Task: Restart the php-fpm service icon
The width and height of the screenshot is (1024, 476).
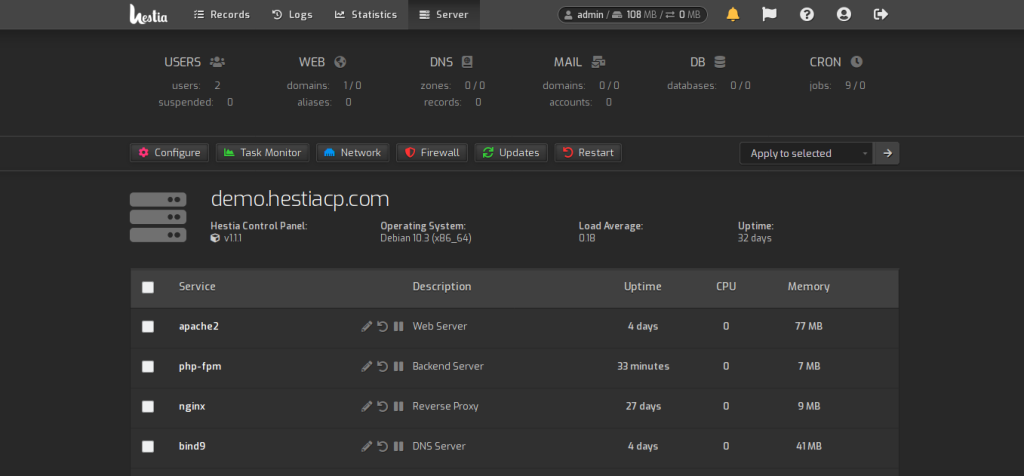Action: [383, 366]
